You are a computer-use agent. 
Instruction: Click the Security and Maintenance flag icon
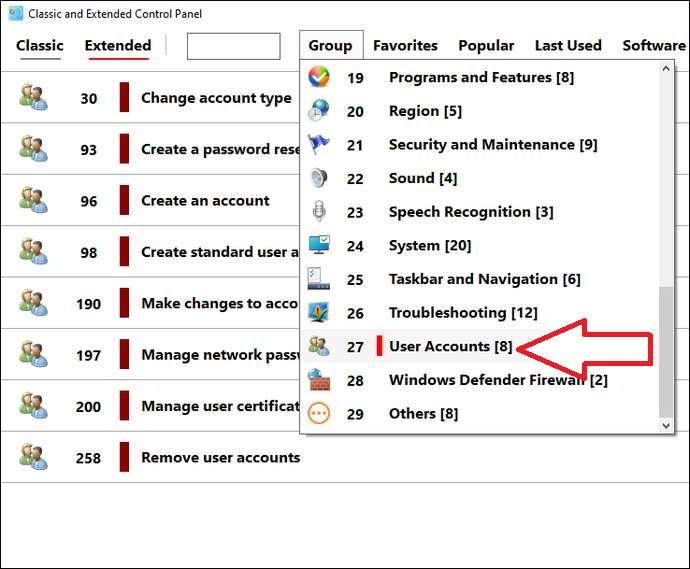[319, 144]
